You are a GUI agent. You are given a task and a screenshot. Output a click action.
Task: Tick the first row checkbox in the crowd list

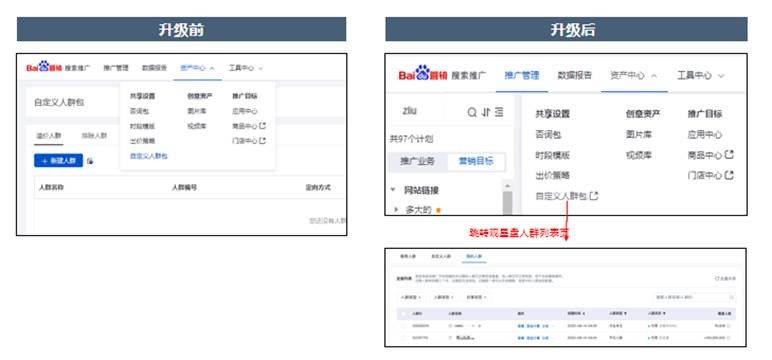coord(404,326)
